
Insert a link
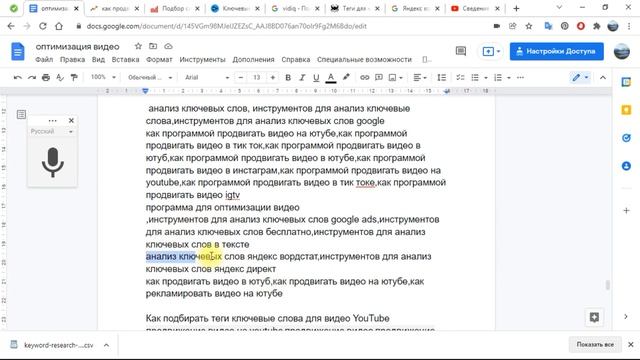[x=364, y=78]
